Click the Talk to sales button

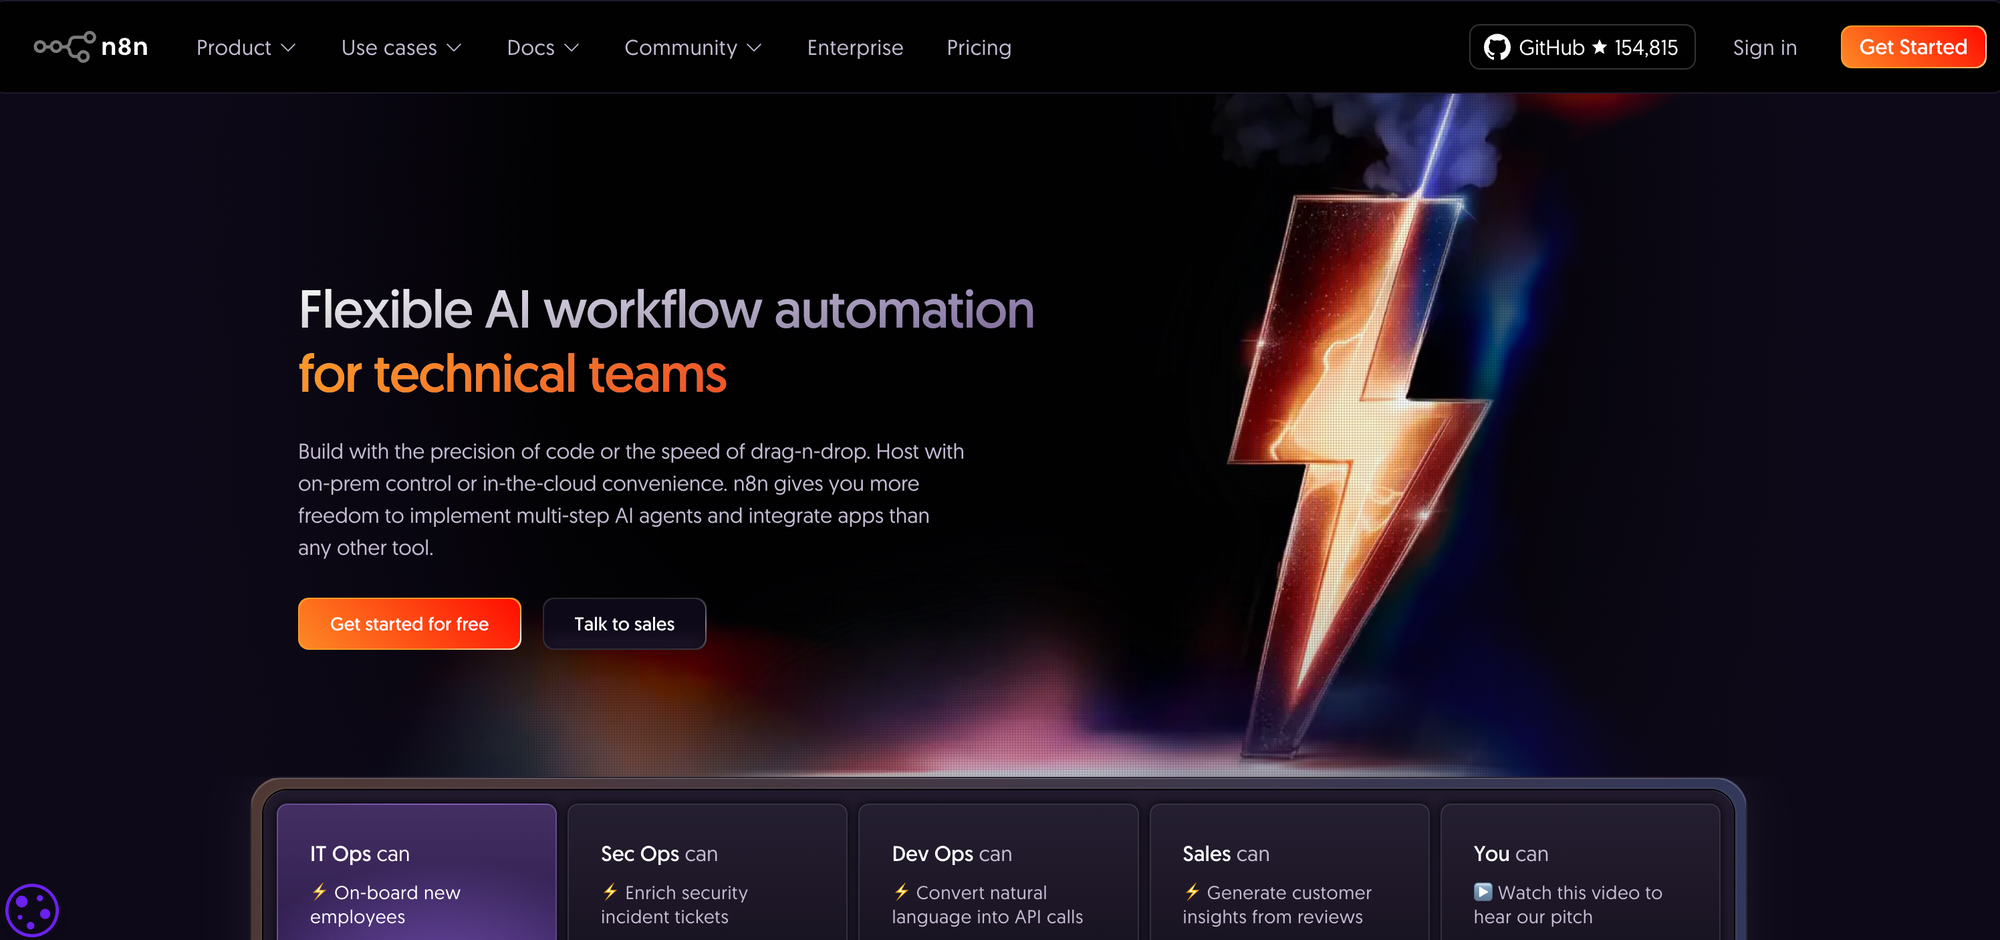click(x=624, y=623)
